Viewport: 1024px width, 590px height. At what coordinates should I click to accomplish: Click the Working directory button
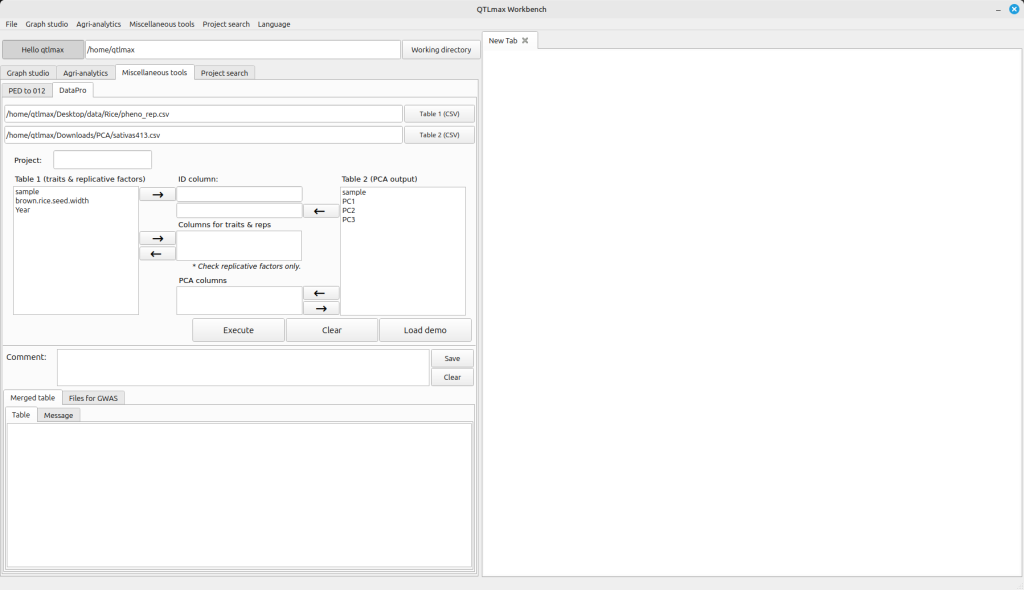click(441, 49)
